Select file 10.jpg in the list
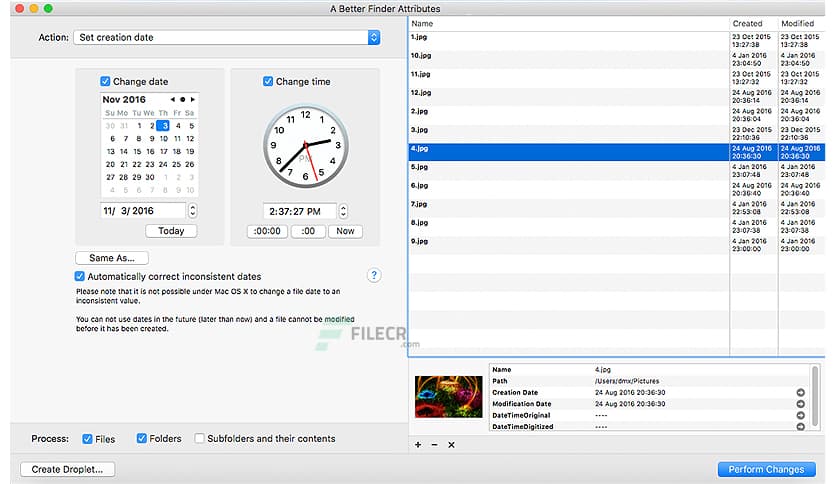The height and width of the screenshot is (484, 836). click(x=617, y=59)
